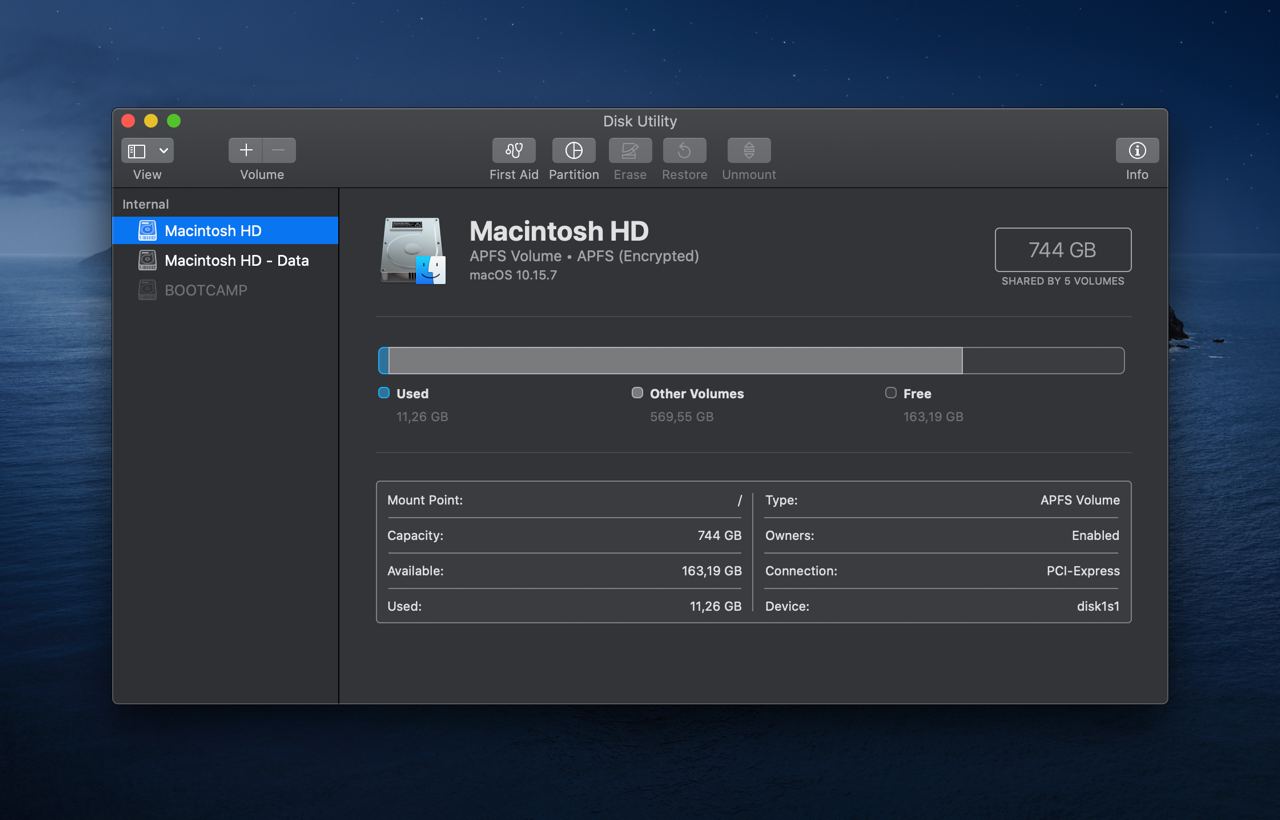This screenshot has width=1280, height=820.
Task: Click the 744 GB capacity box
Action: [1063, 250]
